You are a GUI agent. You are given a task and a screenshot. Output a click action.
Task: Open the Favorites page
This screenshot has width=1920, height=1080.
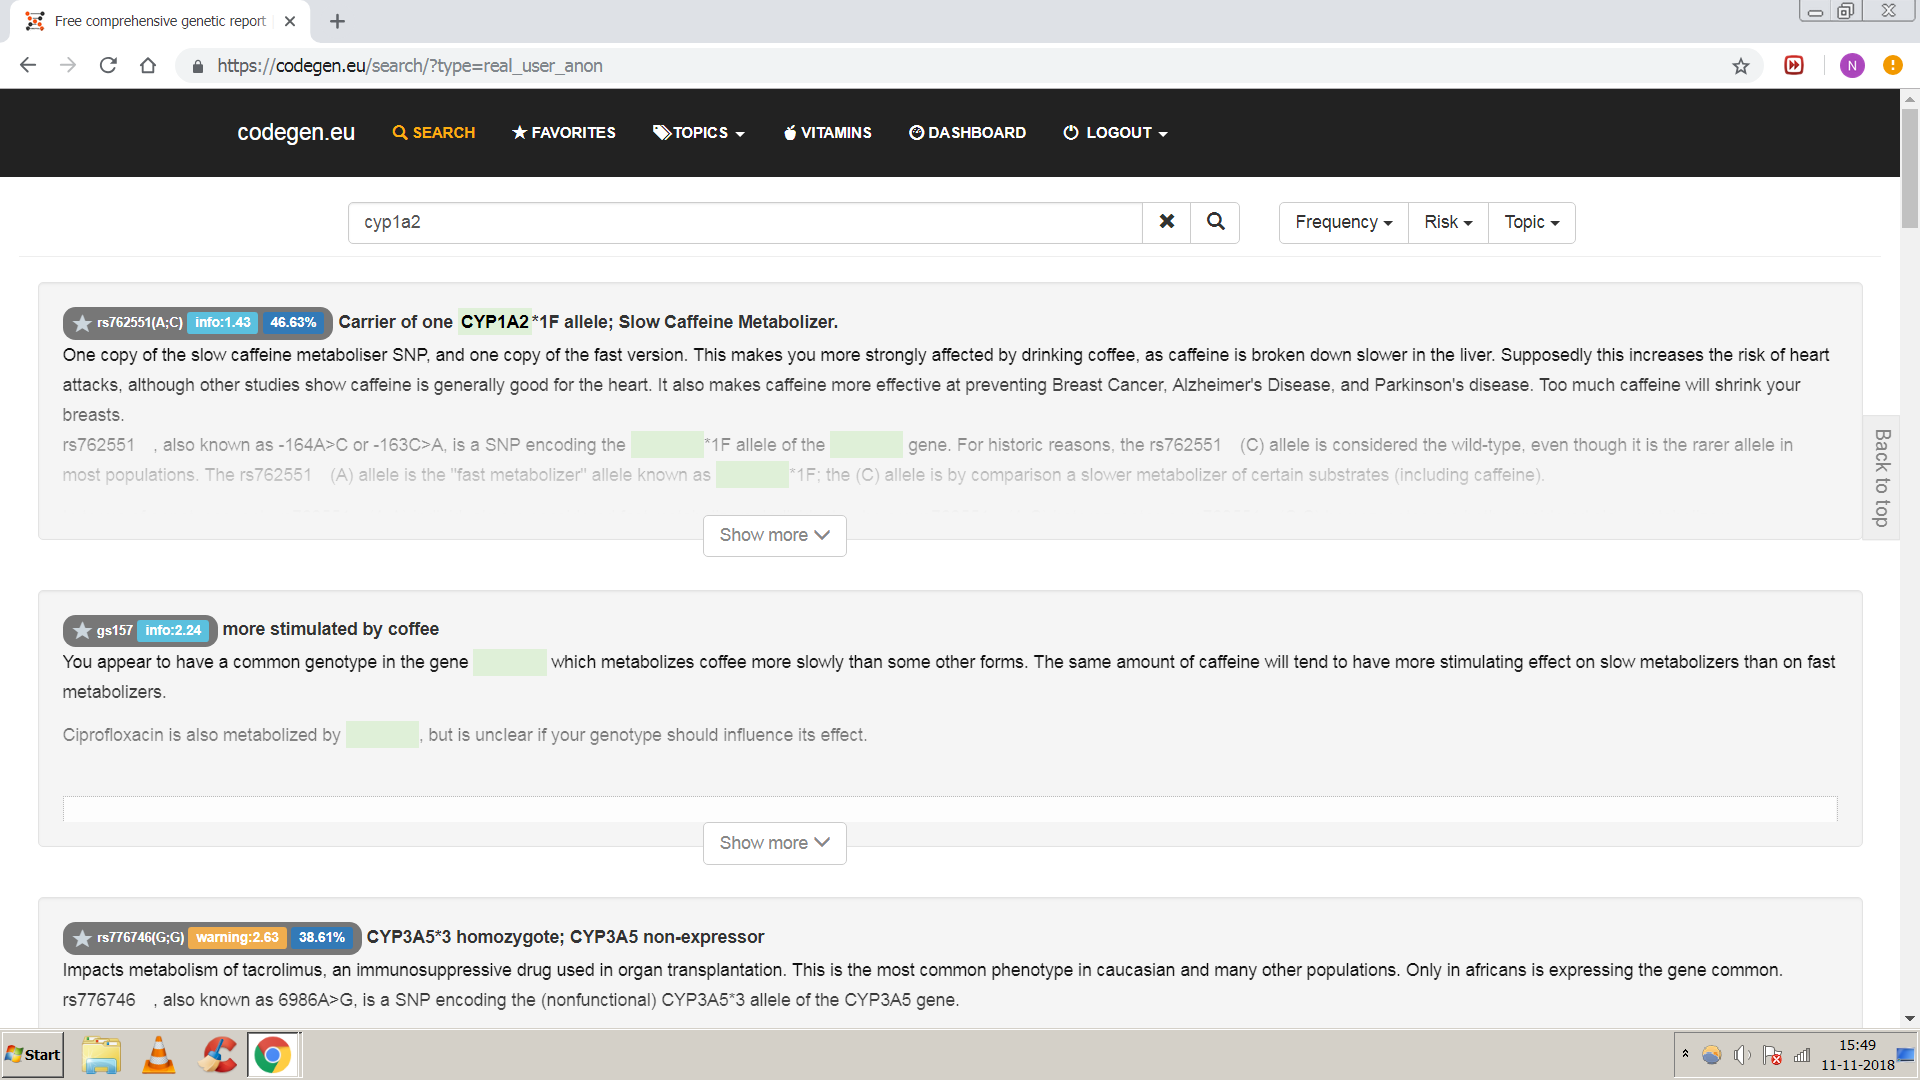tap(564, 133)
